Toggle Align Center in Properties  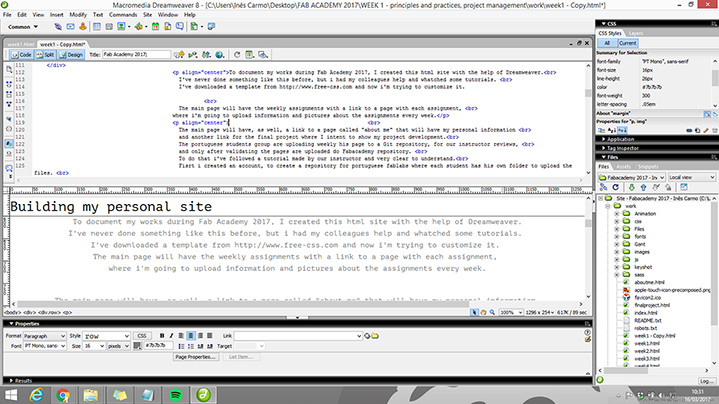(191, 336)
